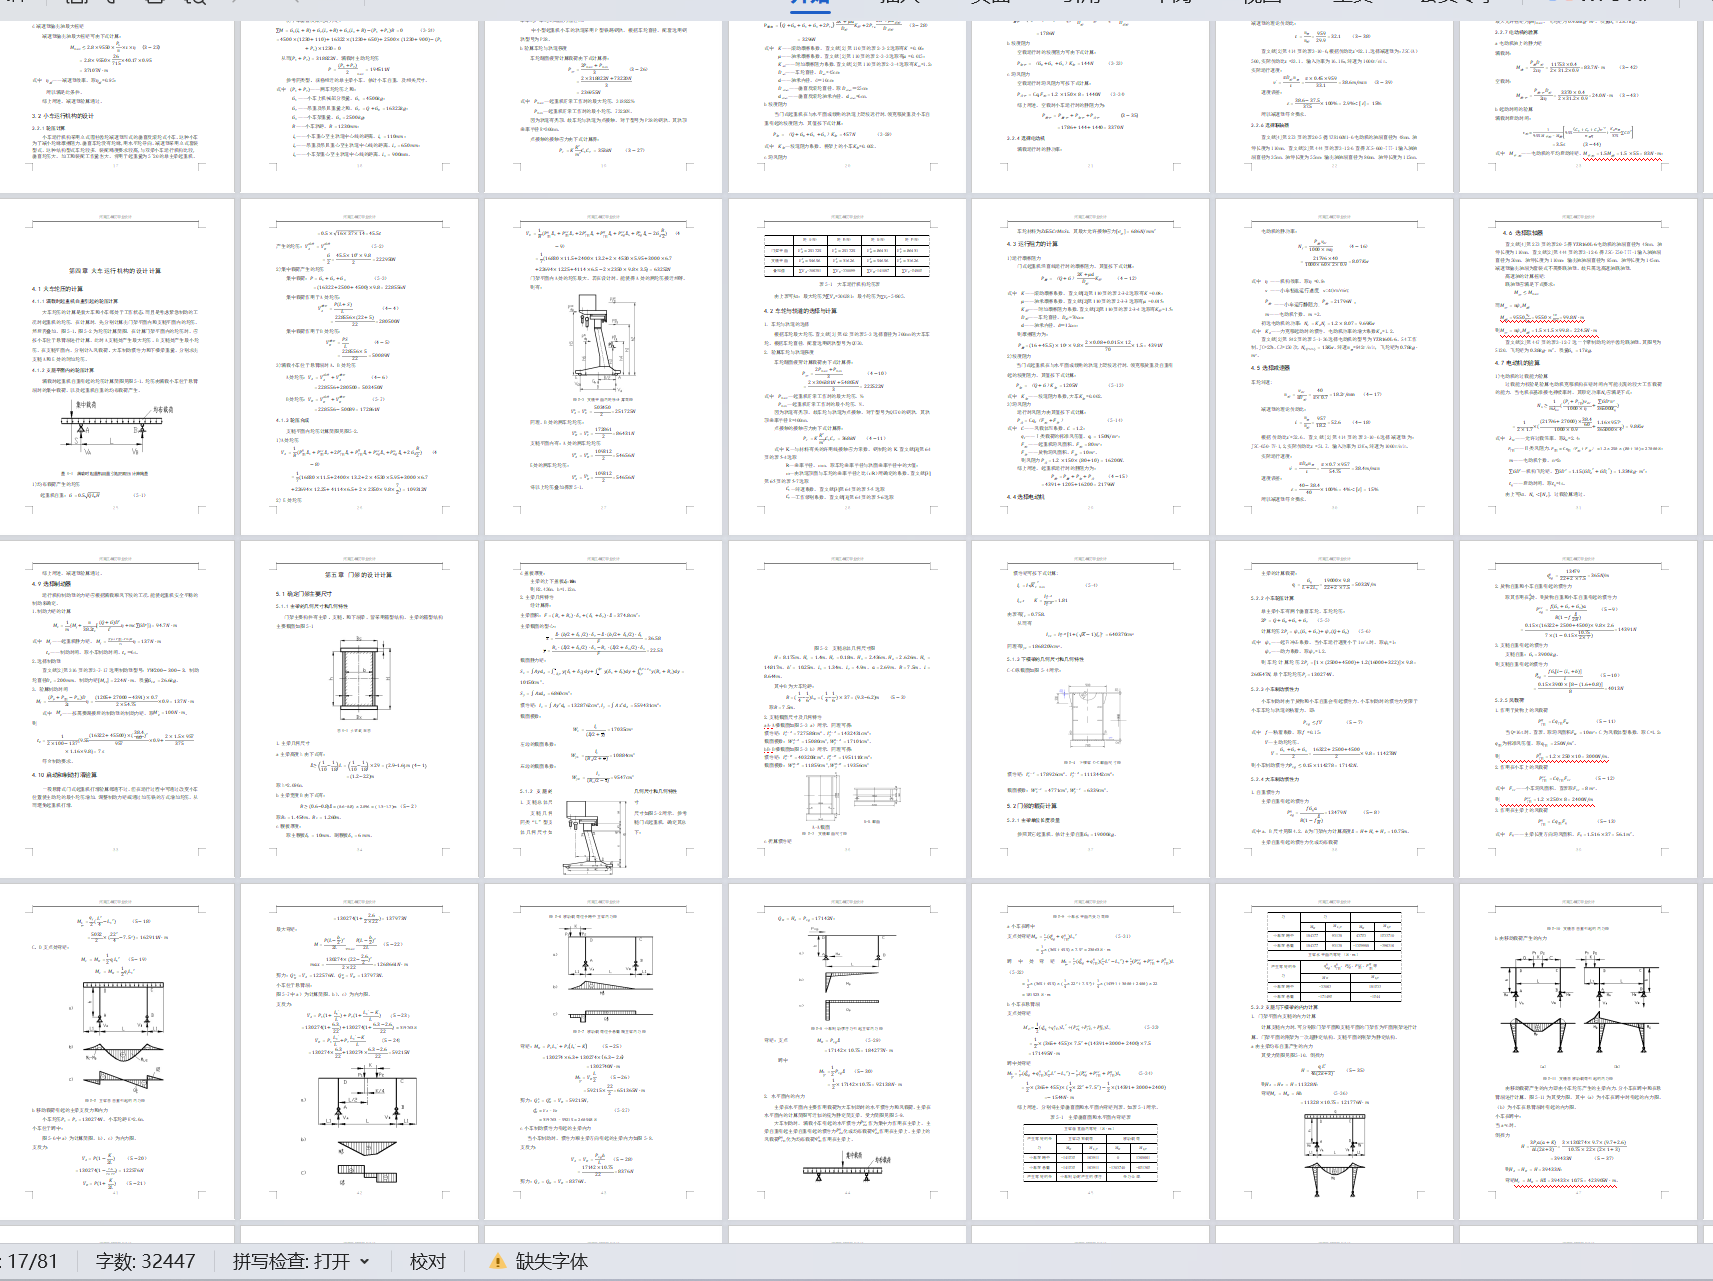The width and height of the screenshot is (1713, 1281).
Task: Open the spell check 拼写检查 dropdown
Action: (301, 1261)
